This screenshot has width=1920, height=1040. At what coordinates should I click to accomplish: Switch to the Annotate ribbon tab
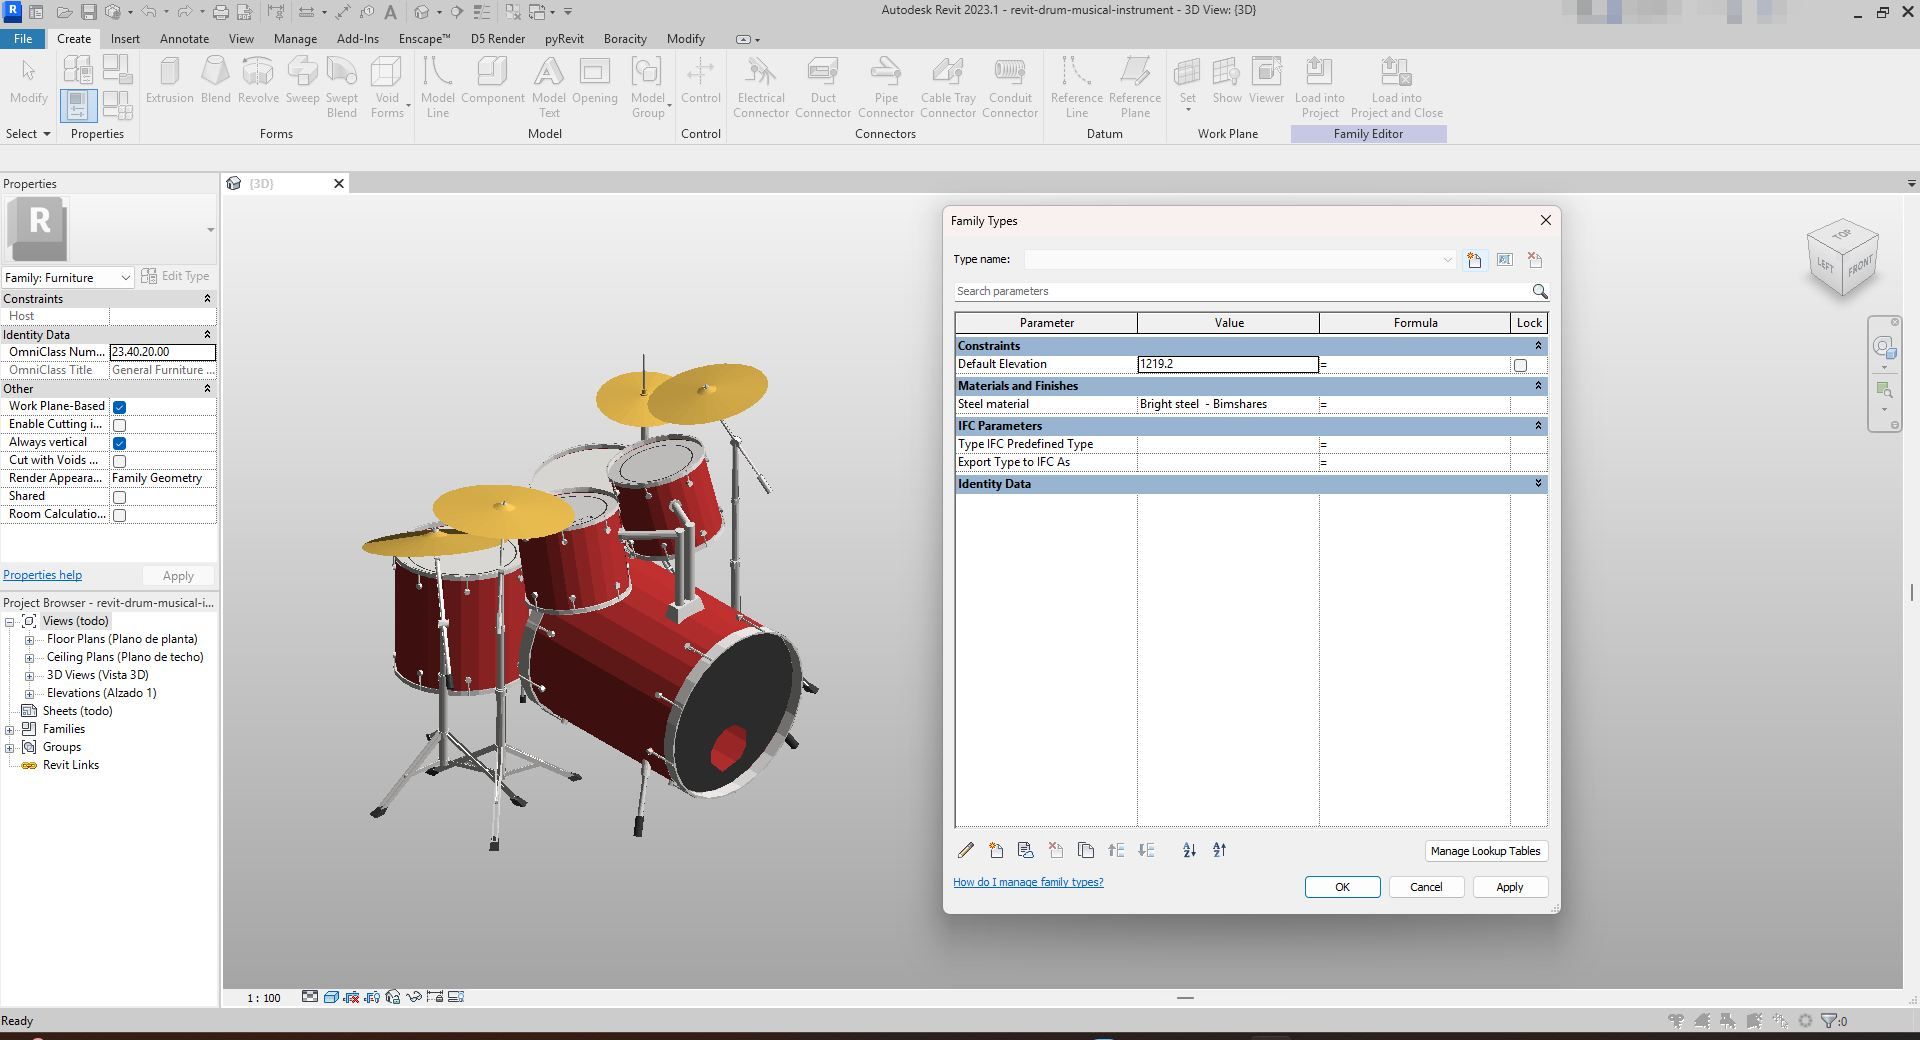coord(185,39)
